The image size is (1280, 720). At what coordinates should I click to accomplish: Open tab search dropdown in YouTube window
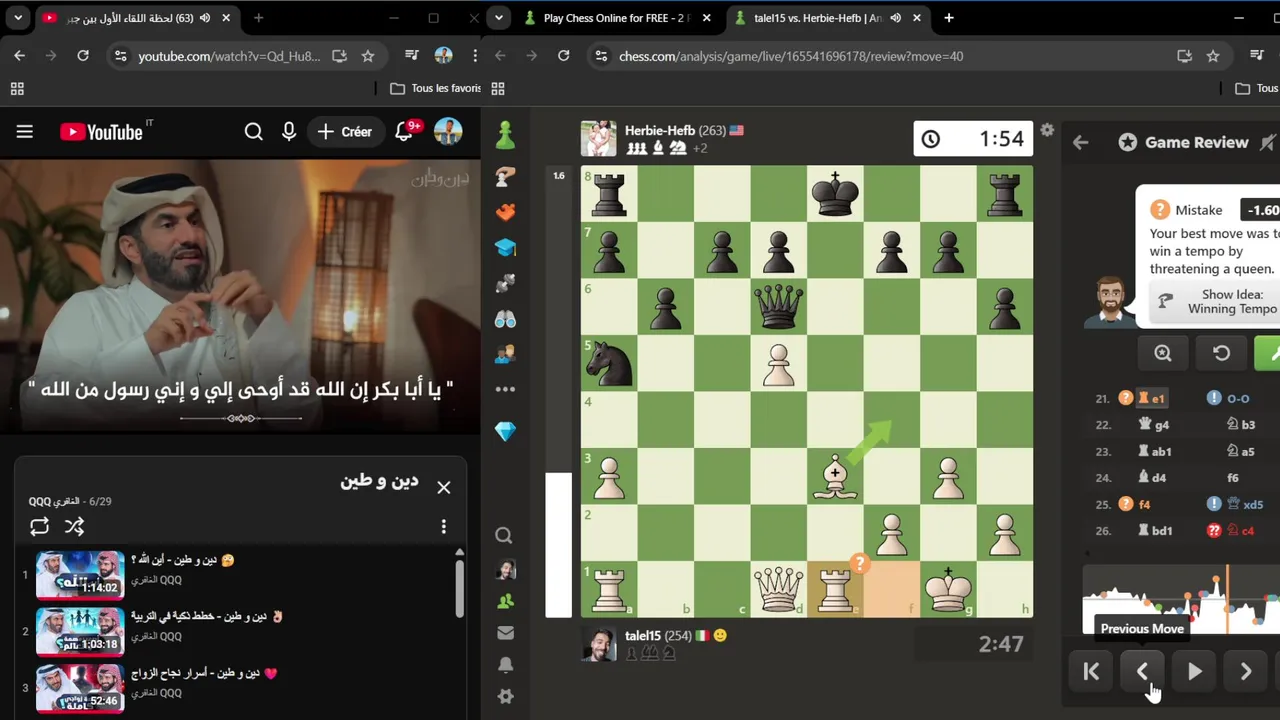(x=18, y=18)
